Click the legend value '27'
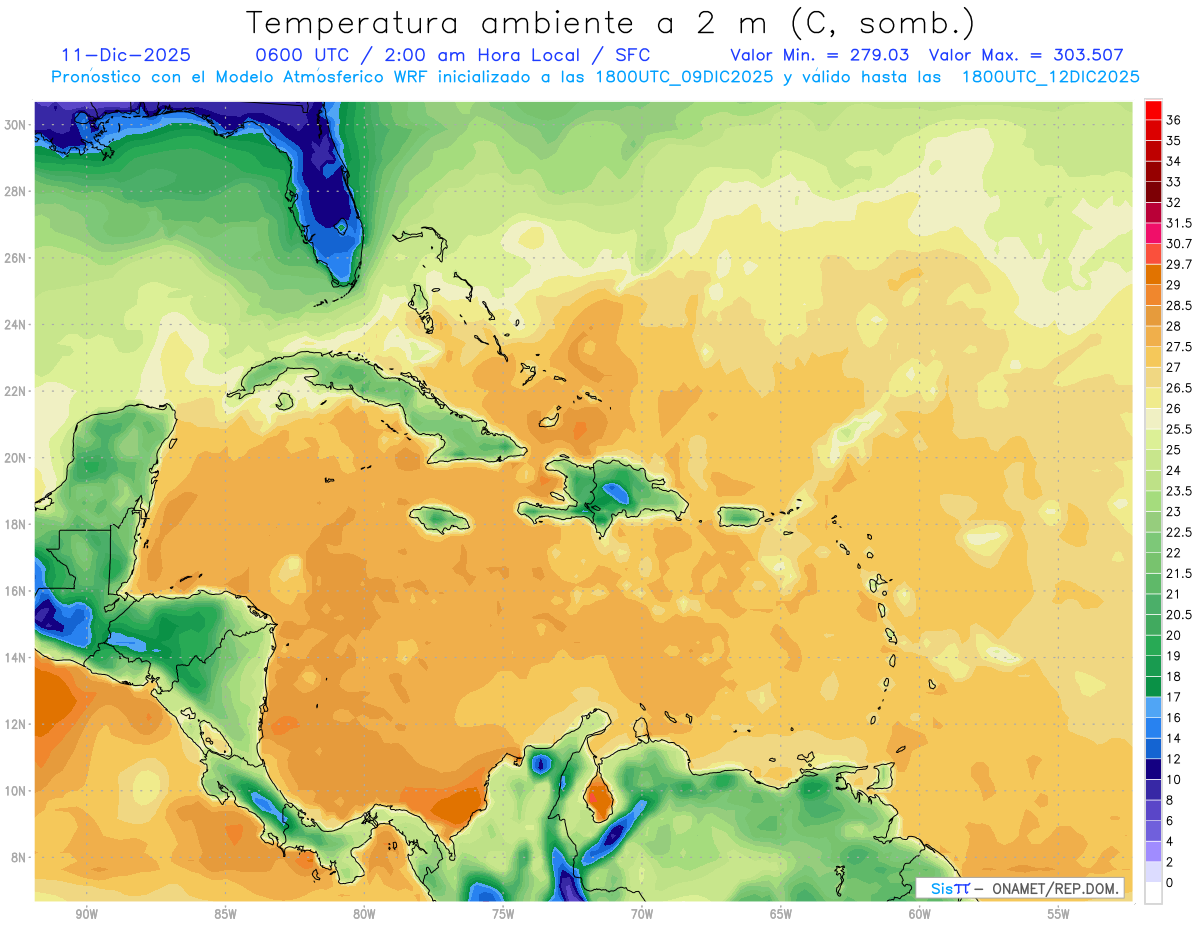 1174,367
